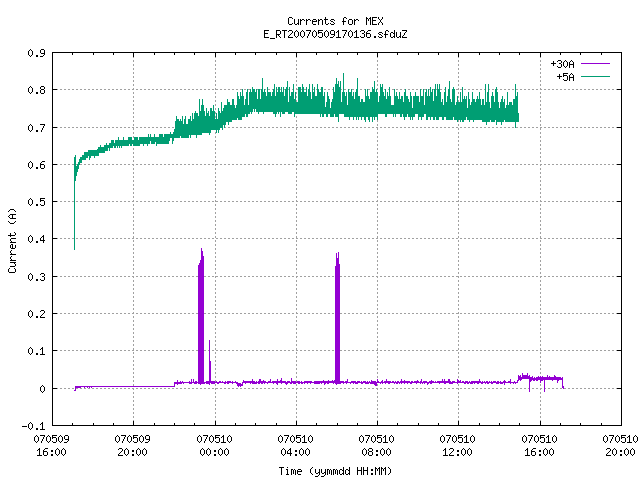Click the y-axis tick value 0.1
This screenshot has height=480, width=640.
point(36,351)
